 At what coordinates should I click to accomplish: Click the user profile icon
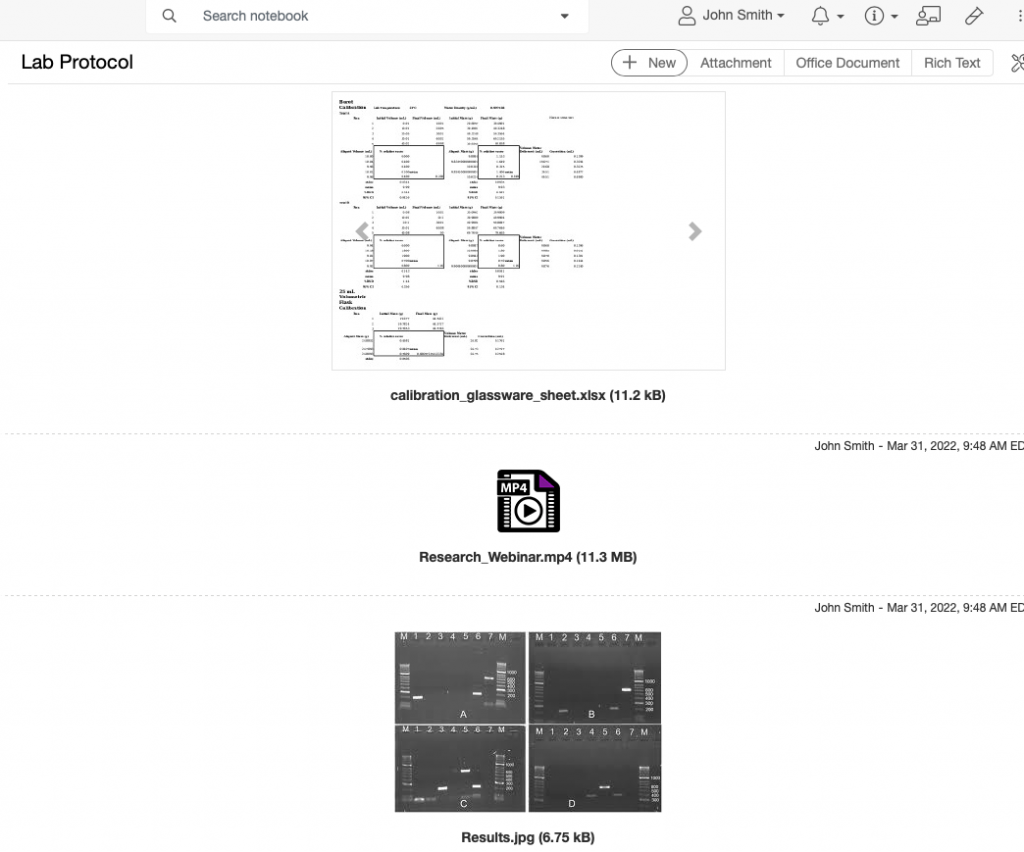pyautogui.click(x=687, y=16)
